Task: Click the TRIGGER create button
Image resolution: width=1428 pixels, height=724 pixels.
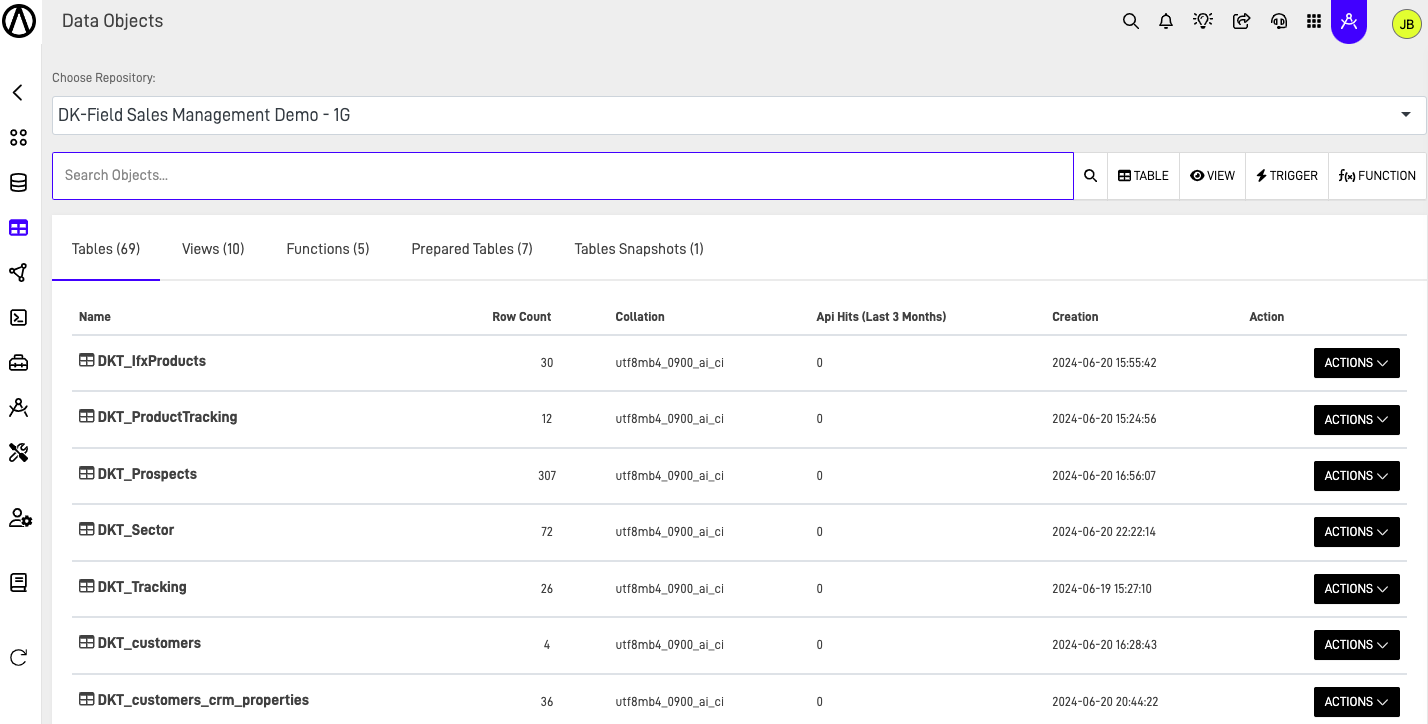Action: pyautogui.click(x=1287, y=176)
